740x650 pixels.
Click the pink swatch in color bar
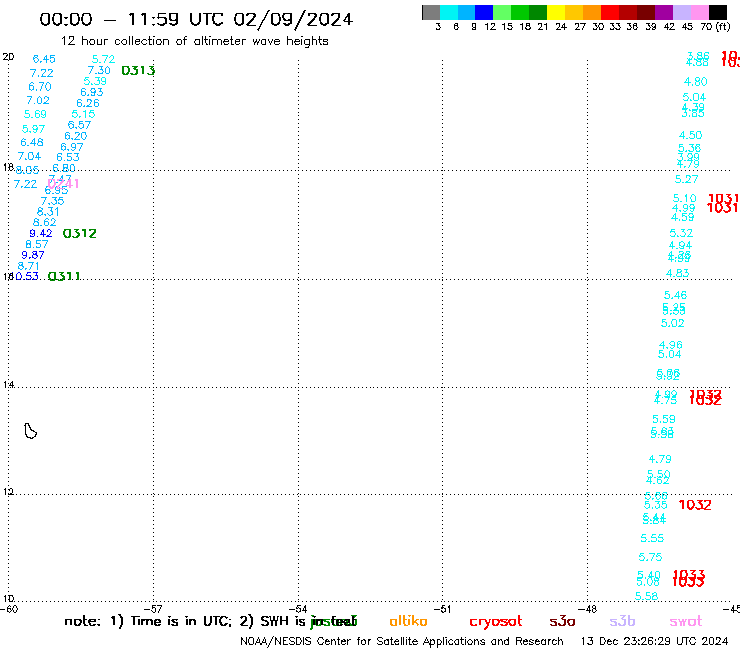click(x=700, y=12)
